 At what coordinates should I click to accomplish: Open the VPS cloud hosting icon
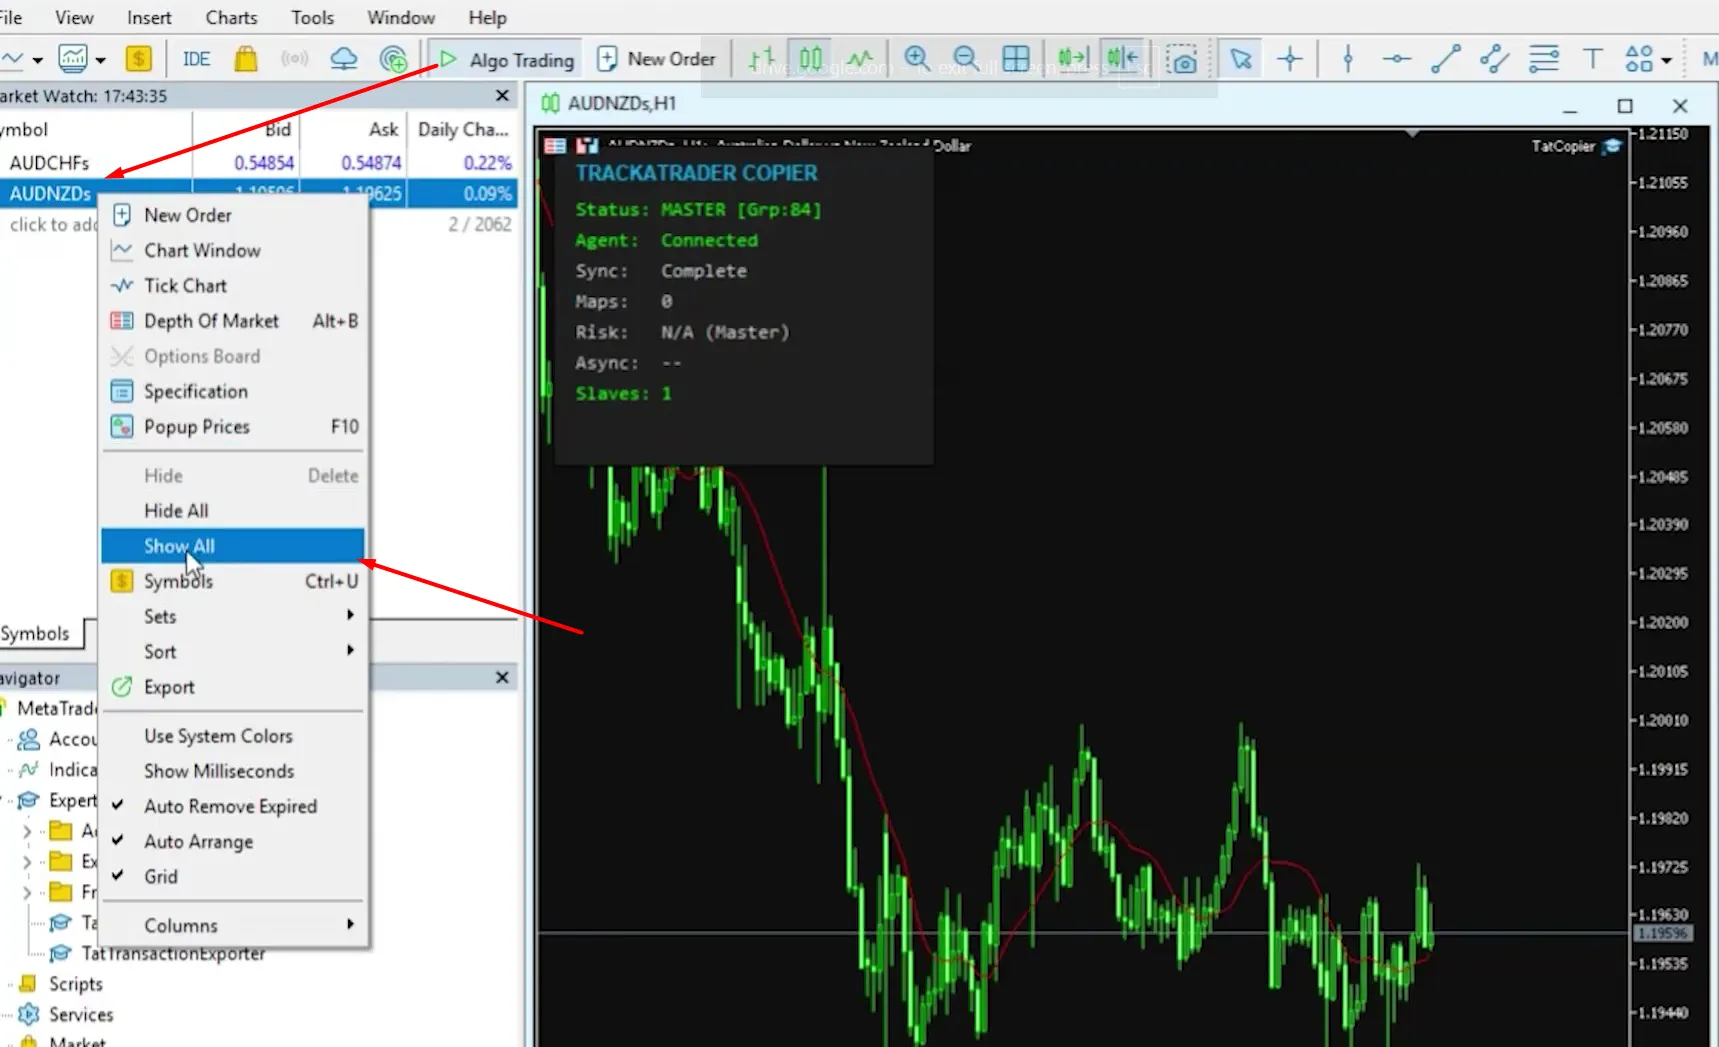coord(343,59)
